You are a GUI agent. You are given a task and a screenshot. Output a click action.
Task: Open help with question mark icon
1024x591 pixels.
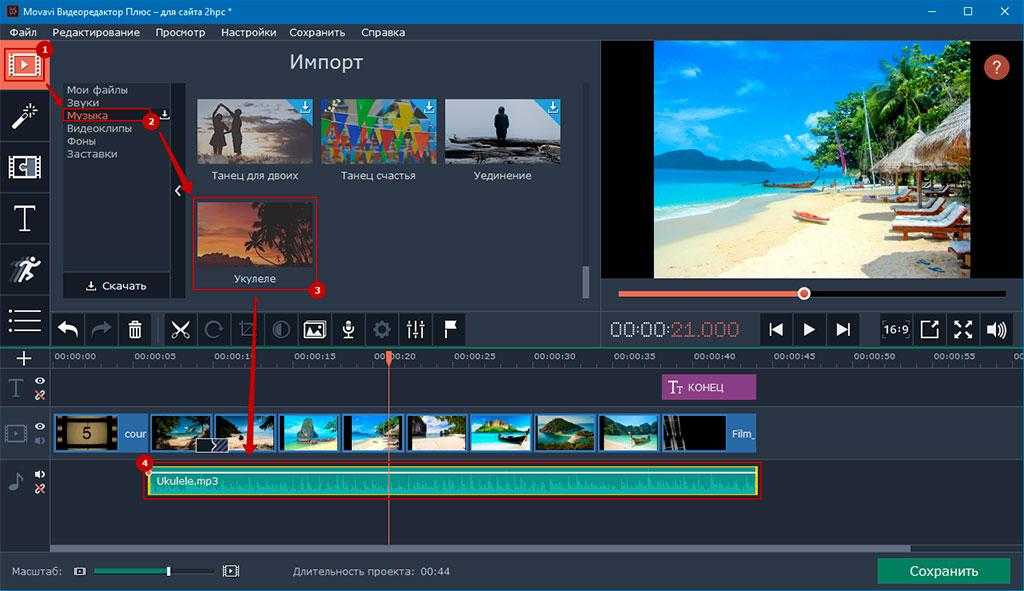pos(997,67)
